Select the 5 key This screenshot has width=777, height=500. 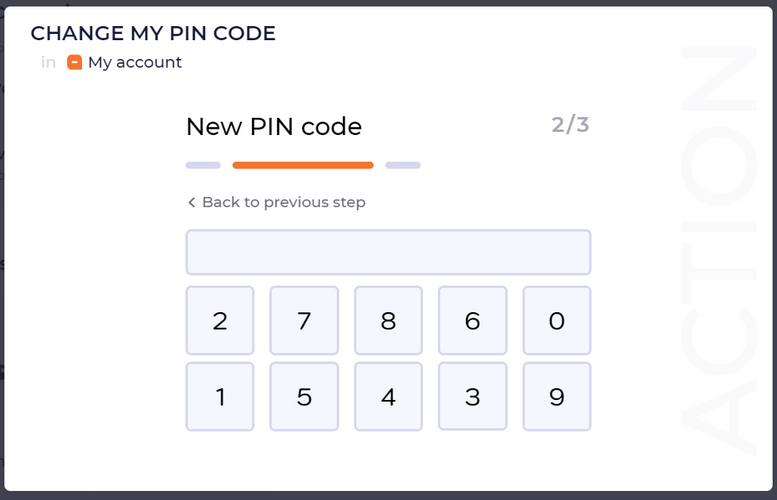point(304,397)
